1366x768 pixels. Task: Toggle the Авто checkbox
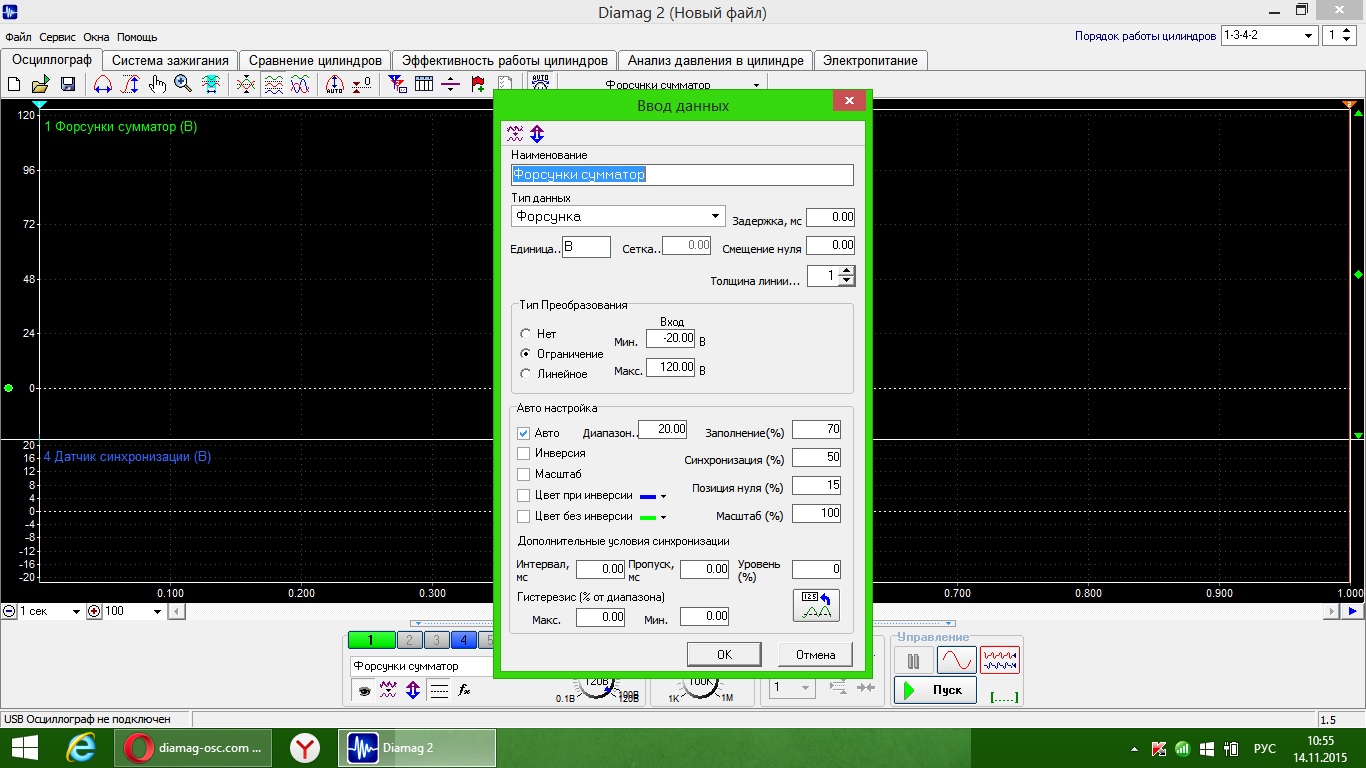(523, 434)
